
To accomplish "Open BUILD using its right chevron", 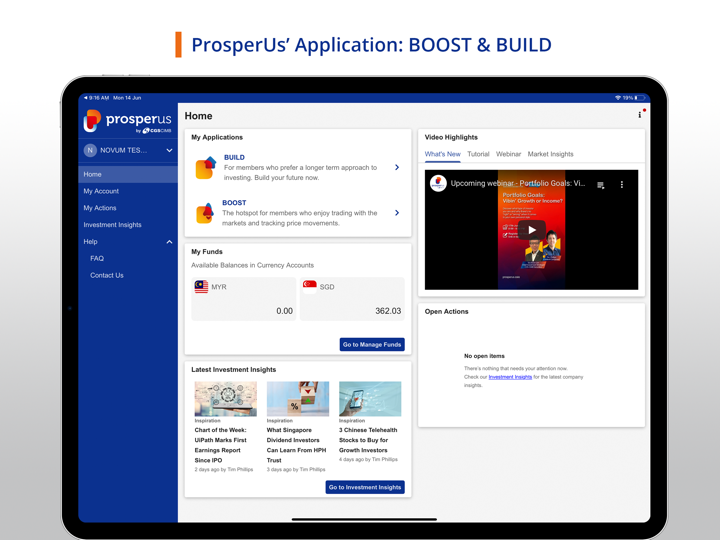I will click(397, 168).
